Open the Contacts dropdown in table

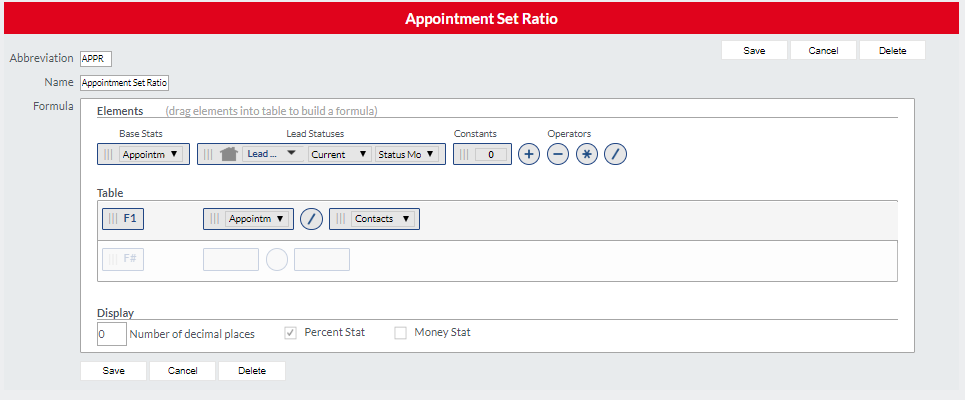coord(383,218)
